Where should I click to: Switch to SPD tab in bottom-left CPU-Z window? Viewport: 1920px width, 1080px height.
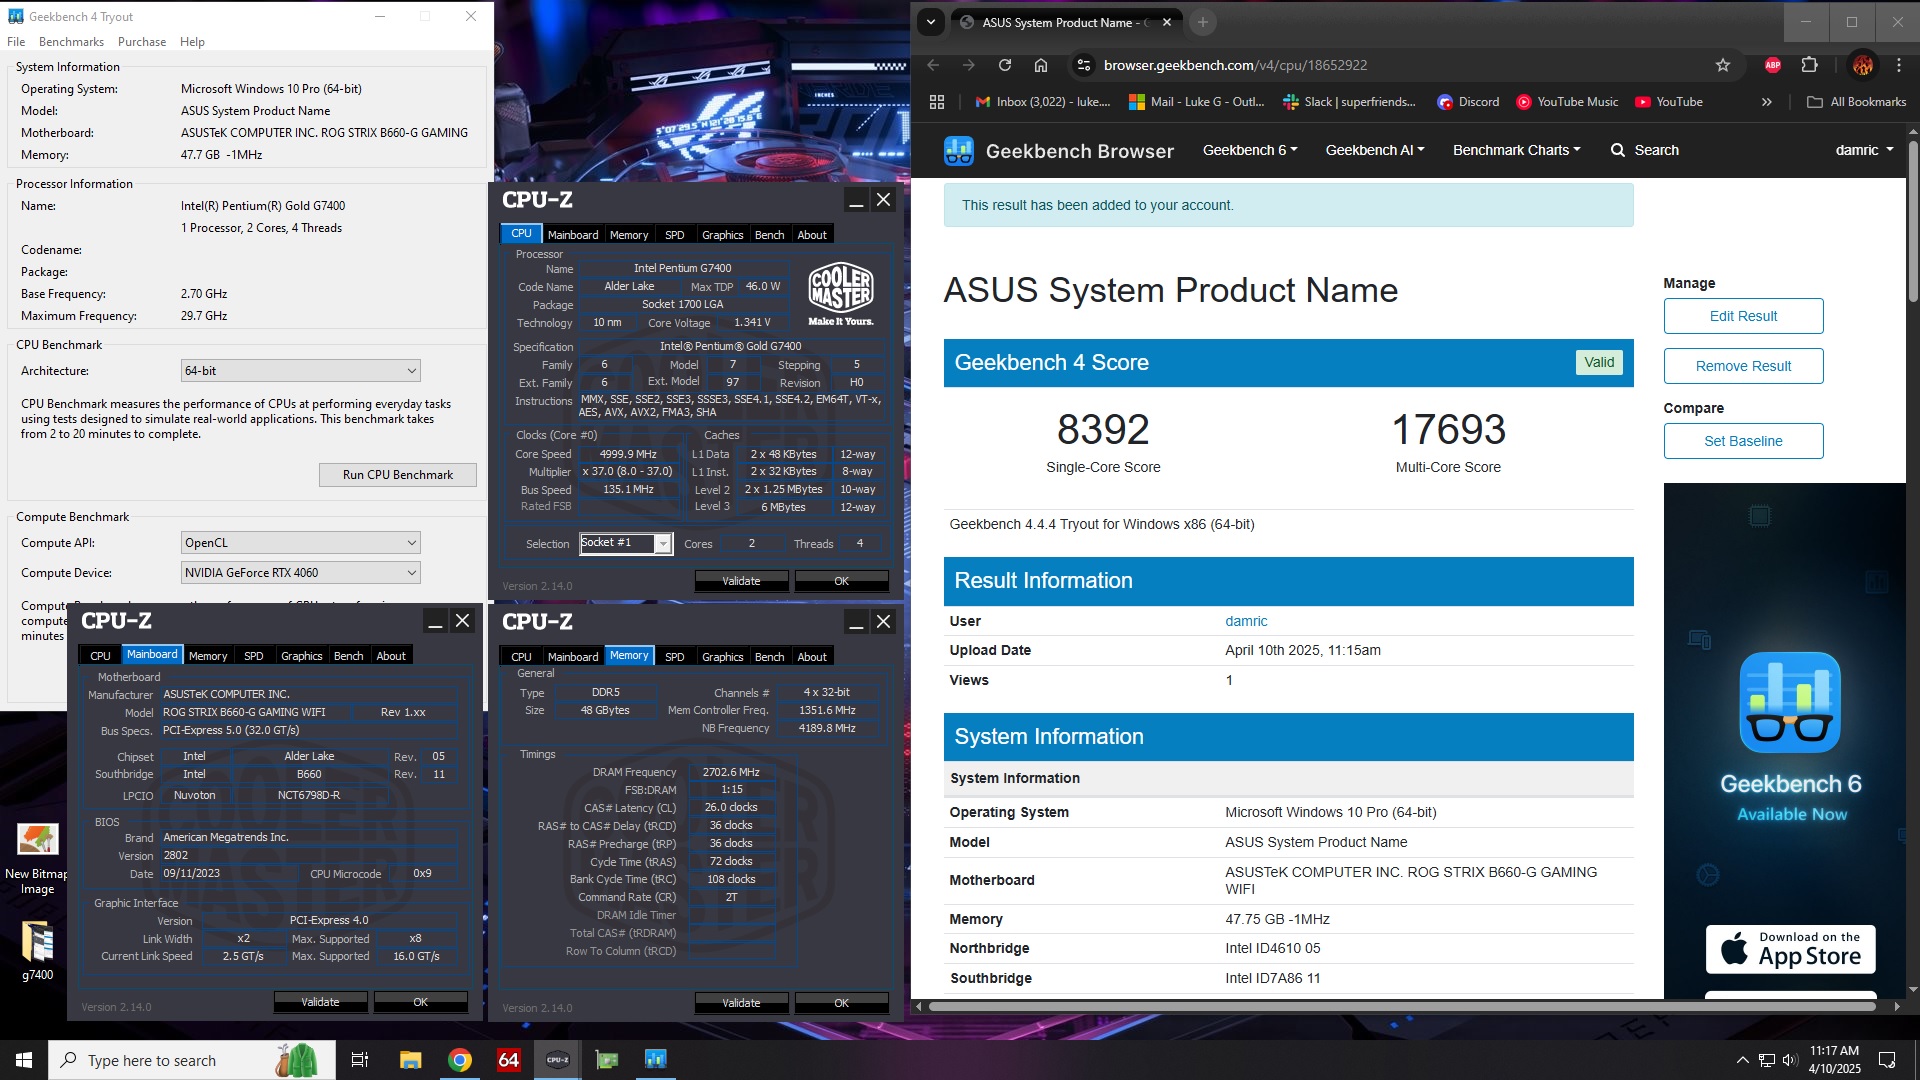pyautogui.click(x=254, y=656)
